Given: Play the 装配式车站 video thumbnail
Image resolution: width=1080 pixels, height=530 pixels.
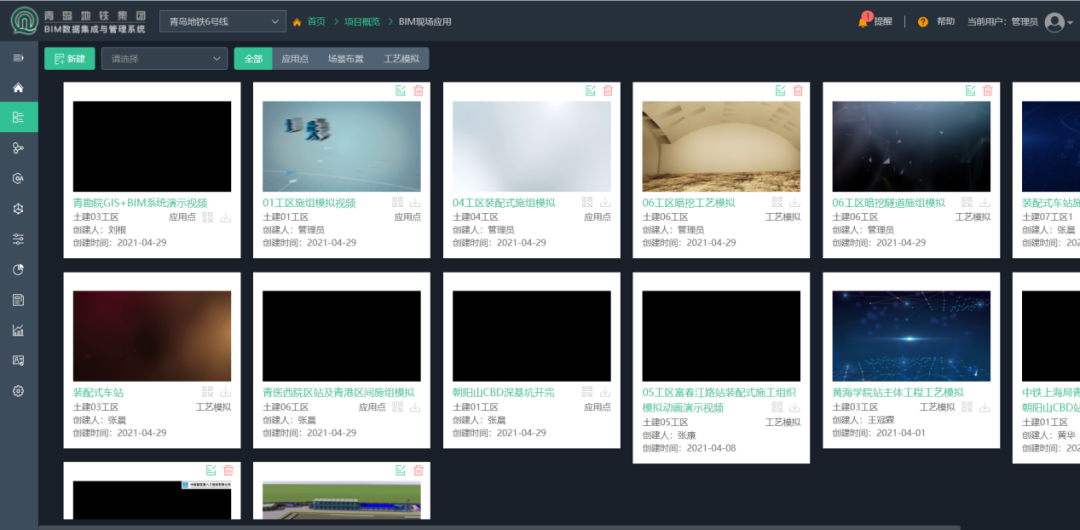Looking at the screenshot, I should [152, 336].
